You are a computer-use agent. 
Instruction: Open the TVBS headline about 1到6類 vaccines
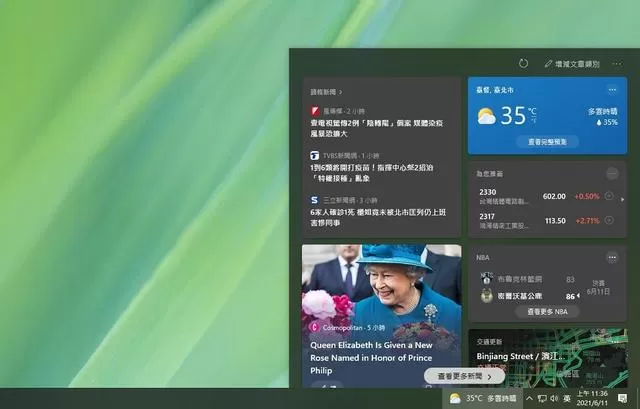click(x=371, y=173)
